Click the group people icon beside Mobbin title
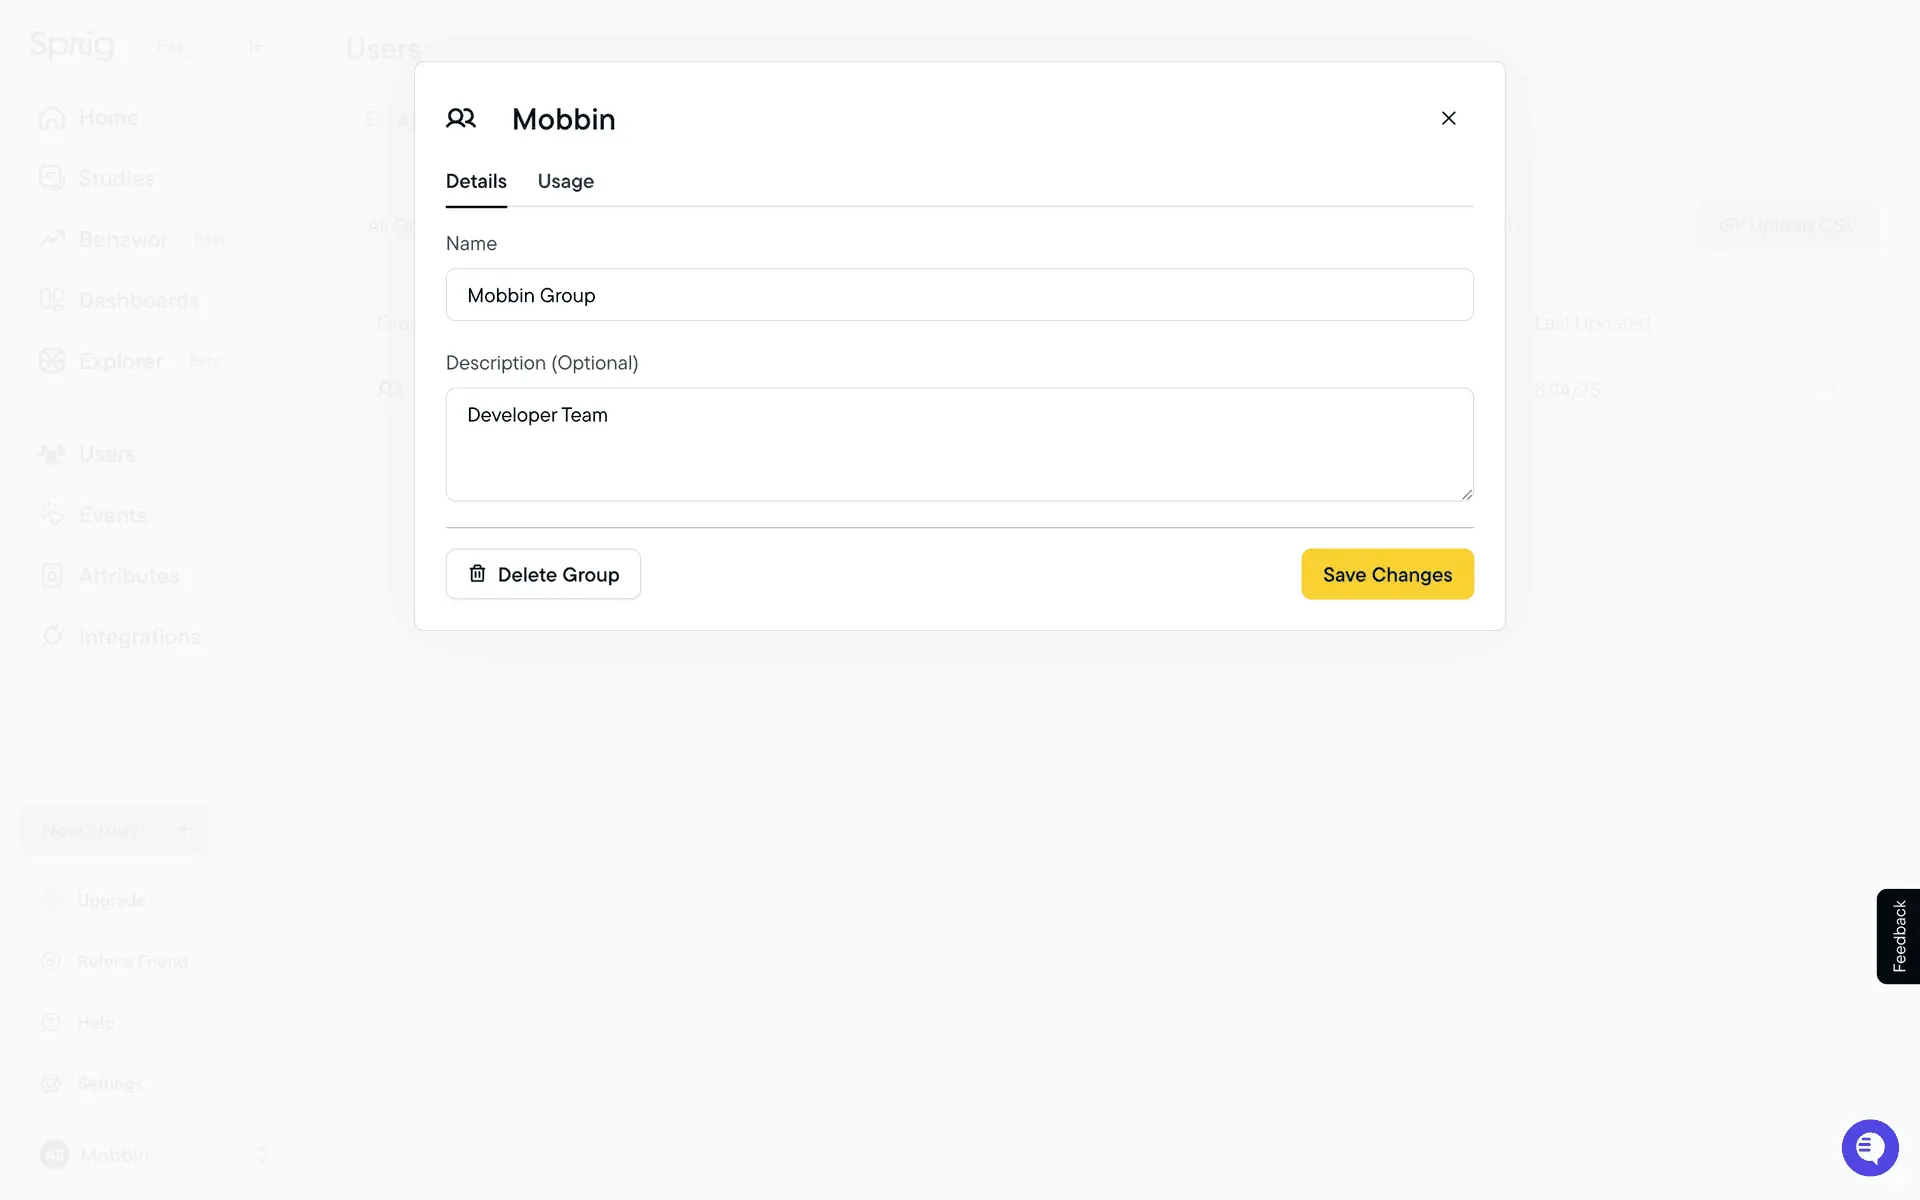 [x=461, y=118]
